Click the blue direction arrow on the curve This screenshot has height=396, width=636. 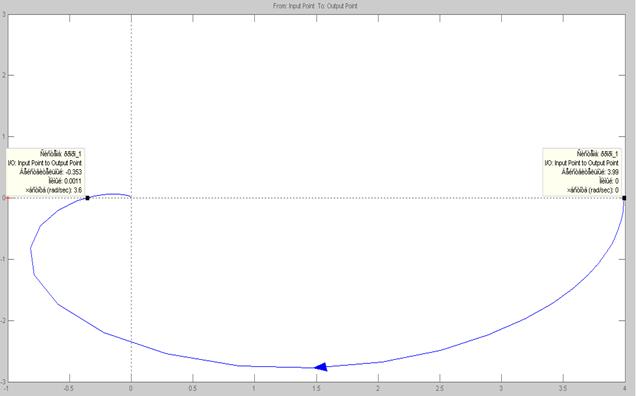[321, 367]
